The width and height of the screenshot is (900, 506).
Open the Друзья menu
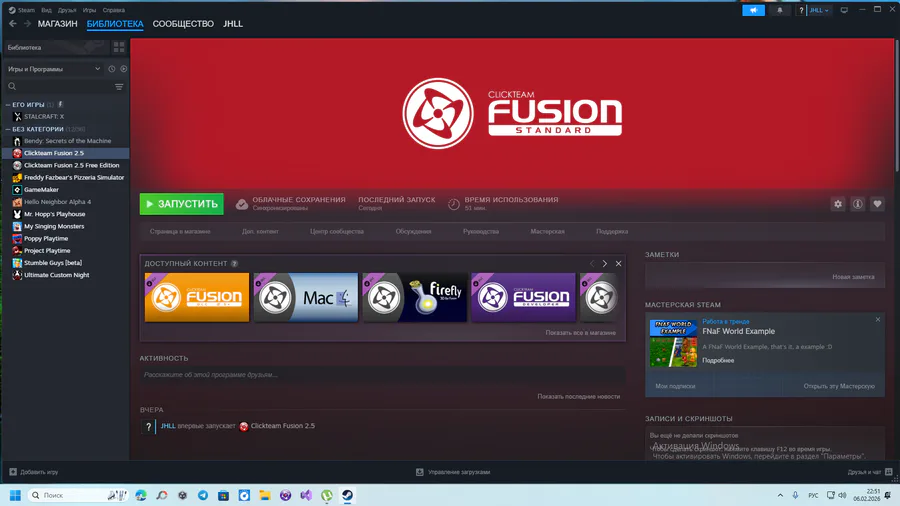pos(67,10)
